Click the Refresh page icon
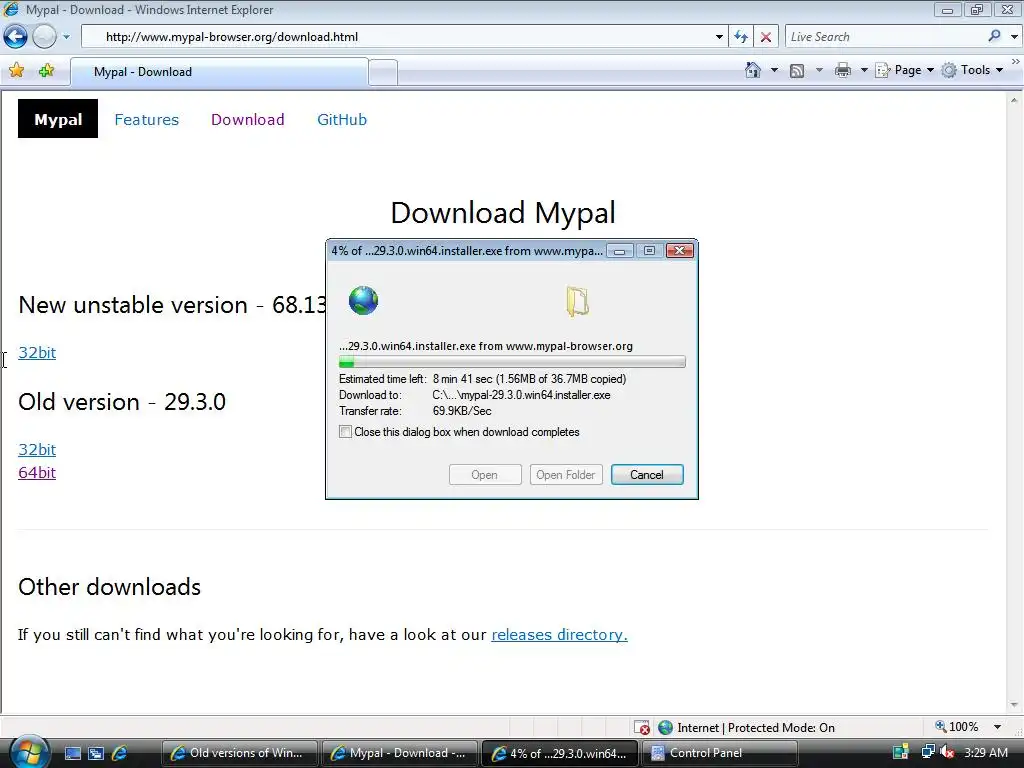 click(741, 37)
